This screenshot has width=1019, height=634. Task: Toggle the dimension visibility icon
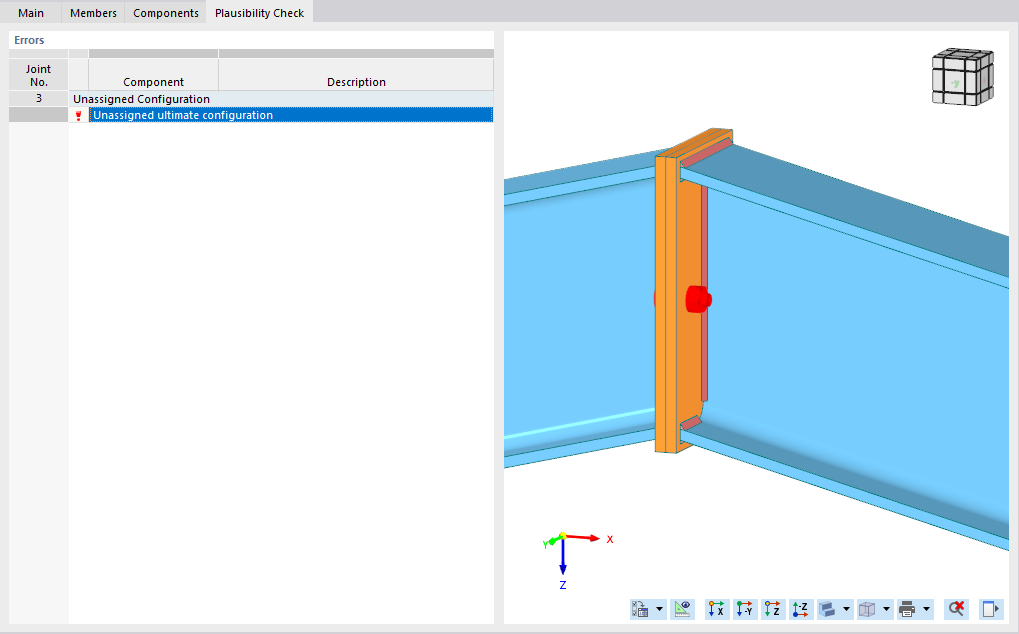click(x=682, y=609)
